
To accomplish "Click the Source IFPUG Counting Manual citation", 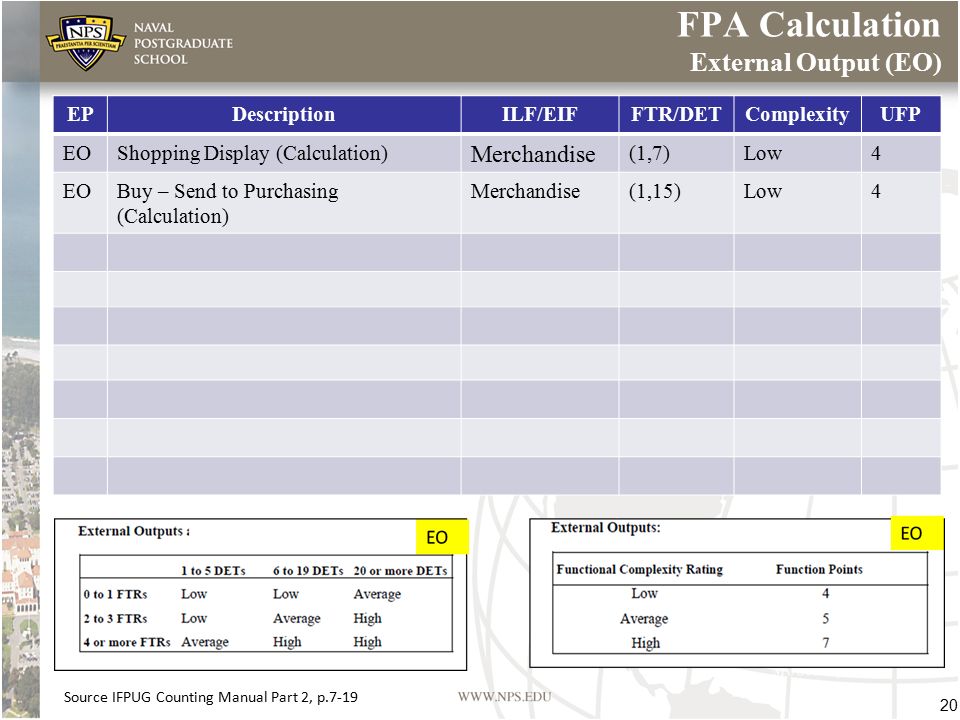I will pyautogui.click(x=211, y=697).
